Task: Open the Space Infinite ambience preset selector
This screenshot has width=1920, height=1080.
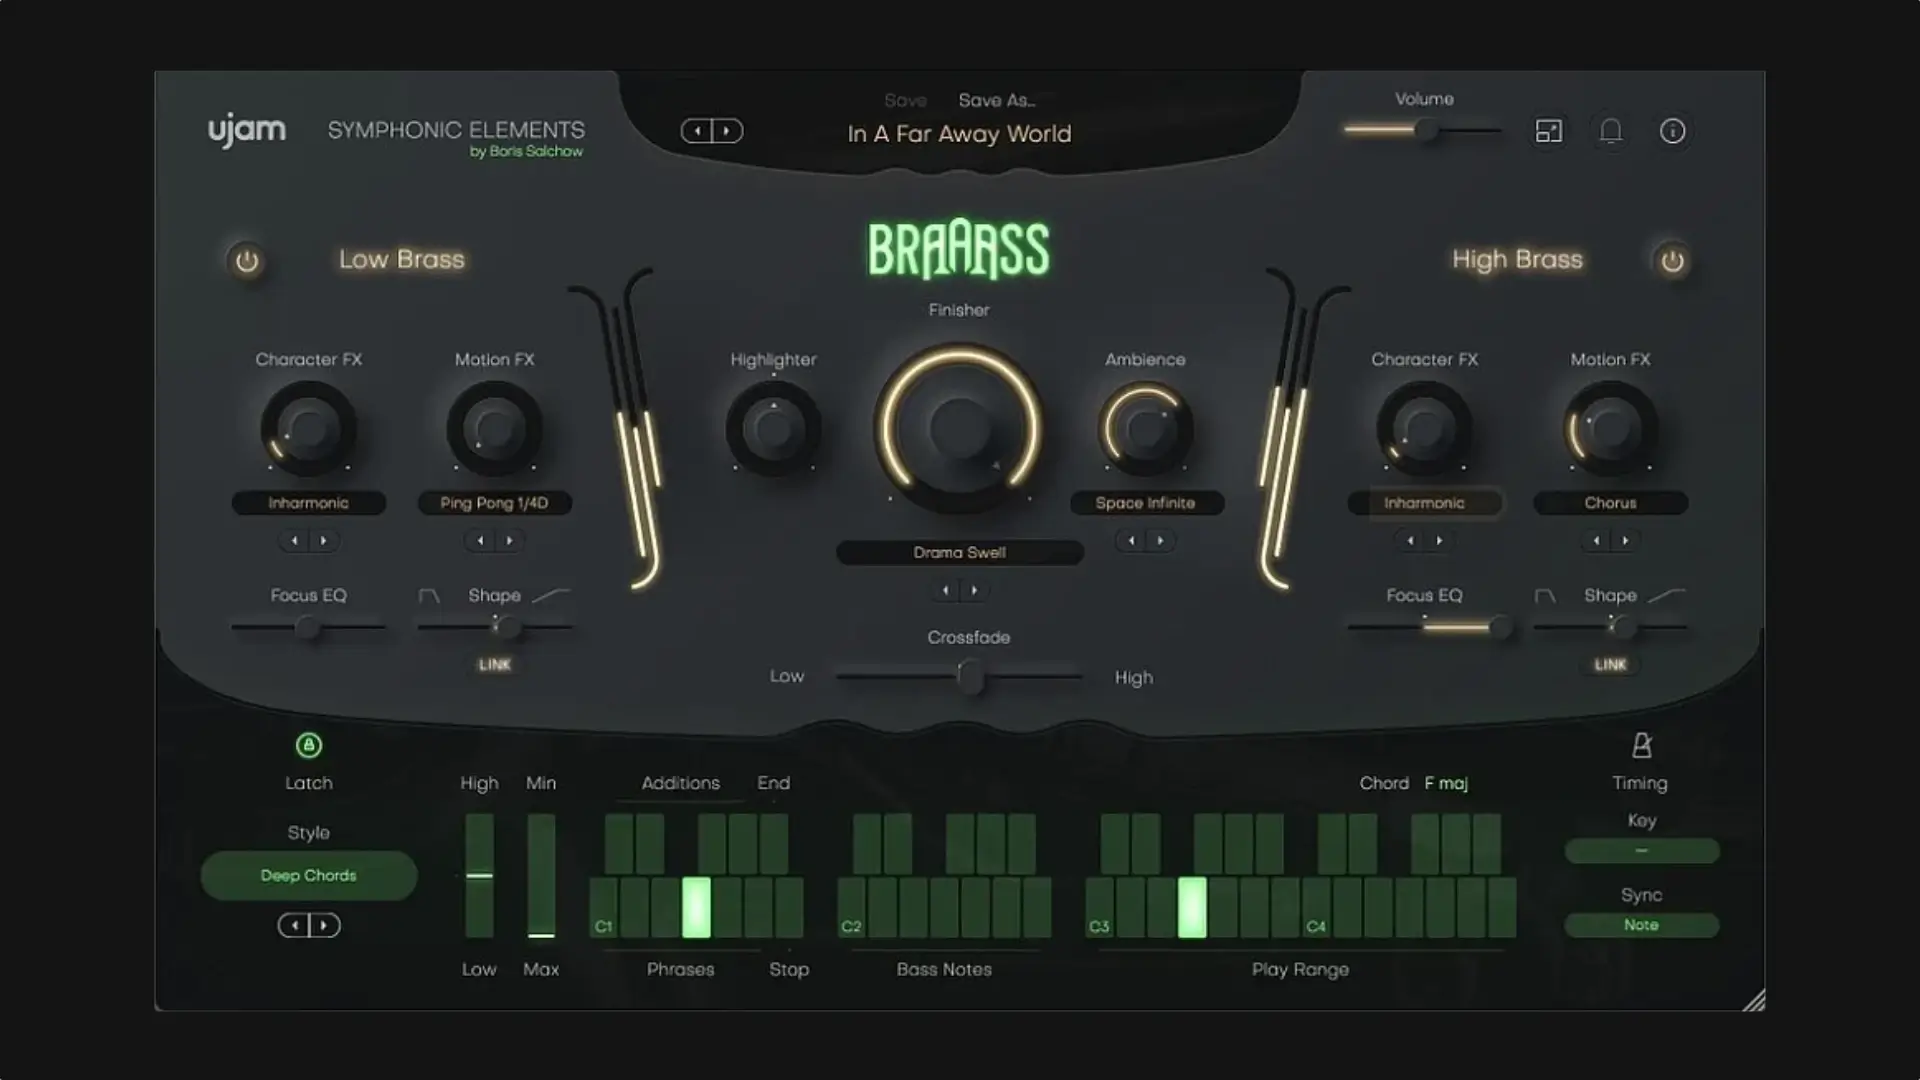Action: pyautogui.click(x=1146, y=503)
